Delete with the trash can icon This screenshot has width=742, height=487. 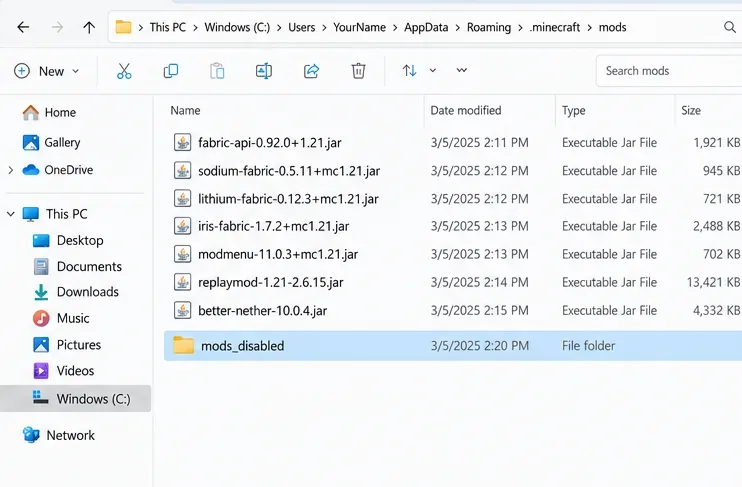tap(358, 71)
